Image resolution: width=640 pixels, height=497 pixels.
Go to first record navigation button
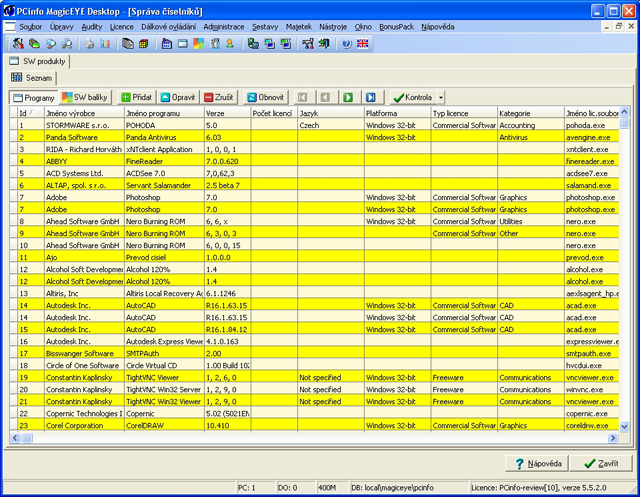(302, 97)
